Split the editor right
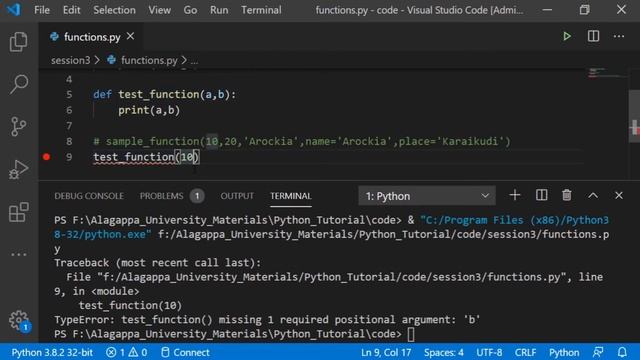Image resolution: width=640 pixels, height=360 pixels. coord(593,36)
